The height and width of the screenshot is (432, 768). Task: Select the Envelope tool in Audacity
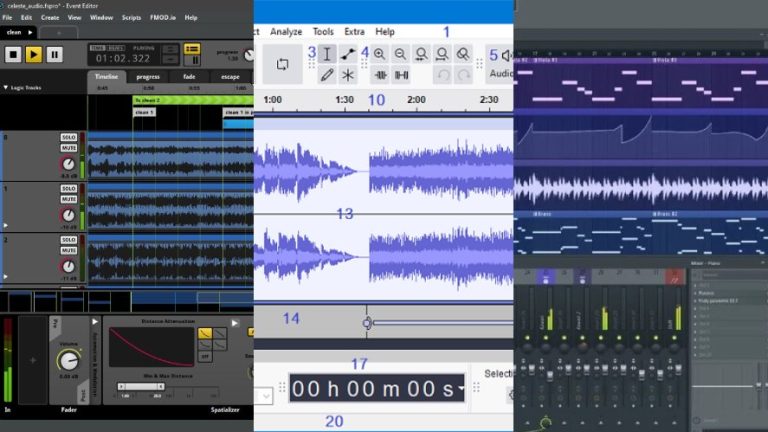(x=348, y=54)
